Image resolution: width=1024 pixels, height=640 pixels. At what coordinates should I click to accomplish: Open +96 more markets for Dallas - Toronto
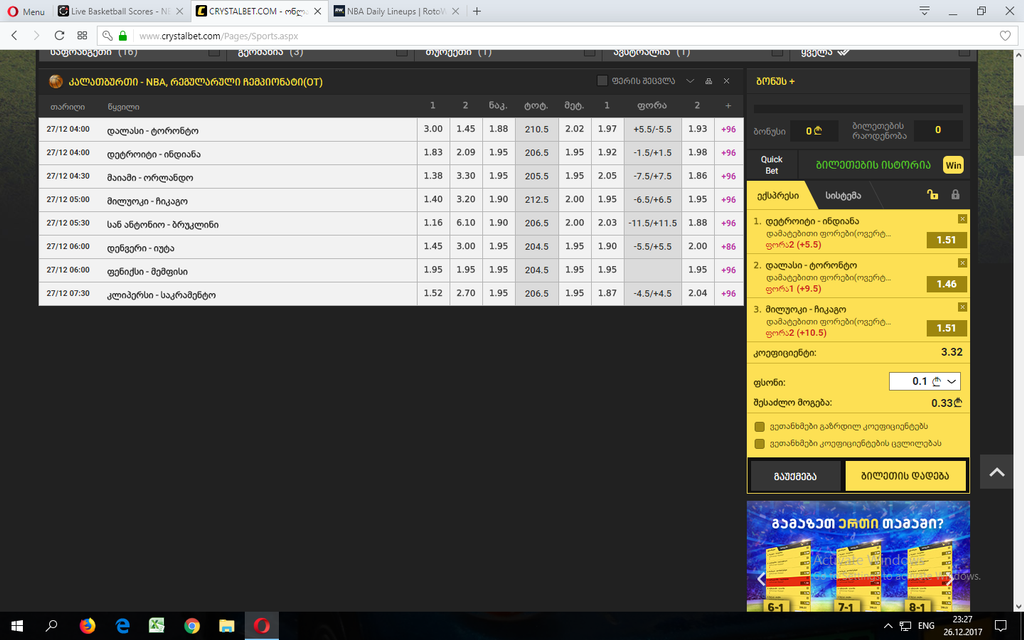tap(729, 129)
